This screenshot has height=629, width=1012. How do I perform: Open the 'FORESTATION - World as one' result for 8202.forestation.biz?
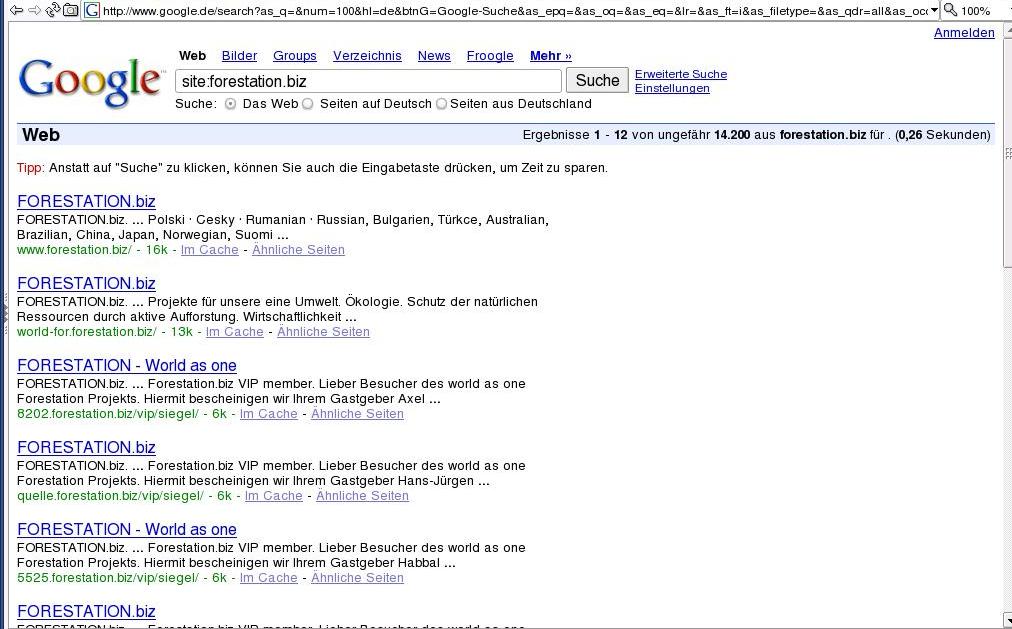tap(127, 365)
